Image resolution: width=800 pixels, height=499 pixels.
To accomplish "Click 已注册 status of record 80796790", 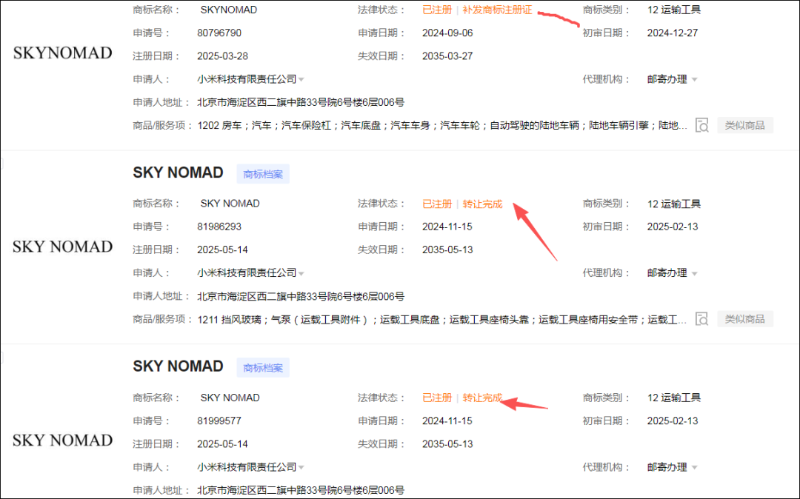I will 437,10.
